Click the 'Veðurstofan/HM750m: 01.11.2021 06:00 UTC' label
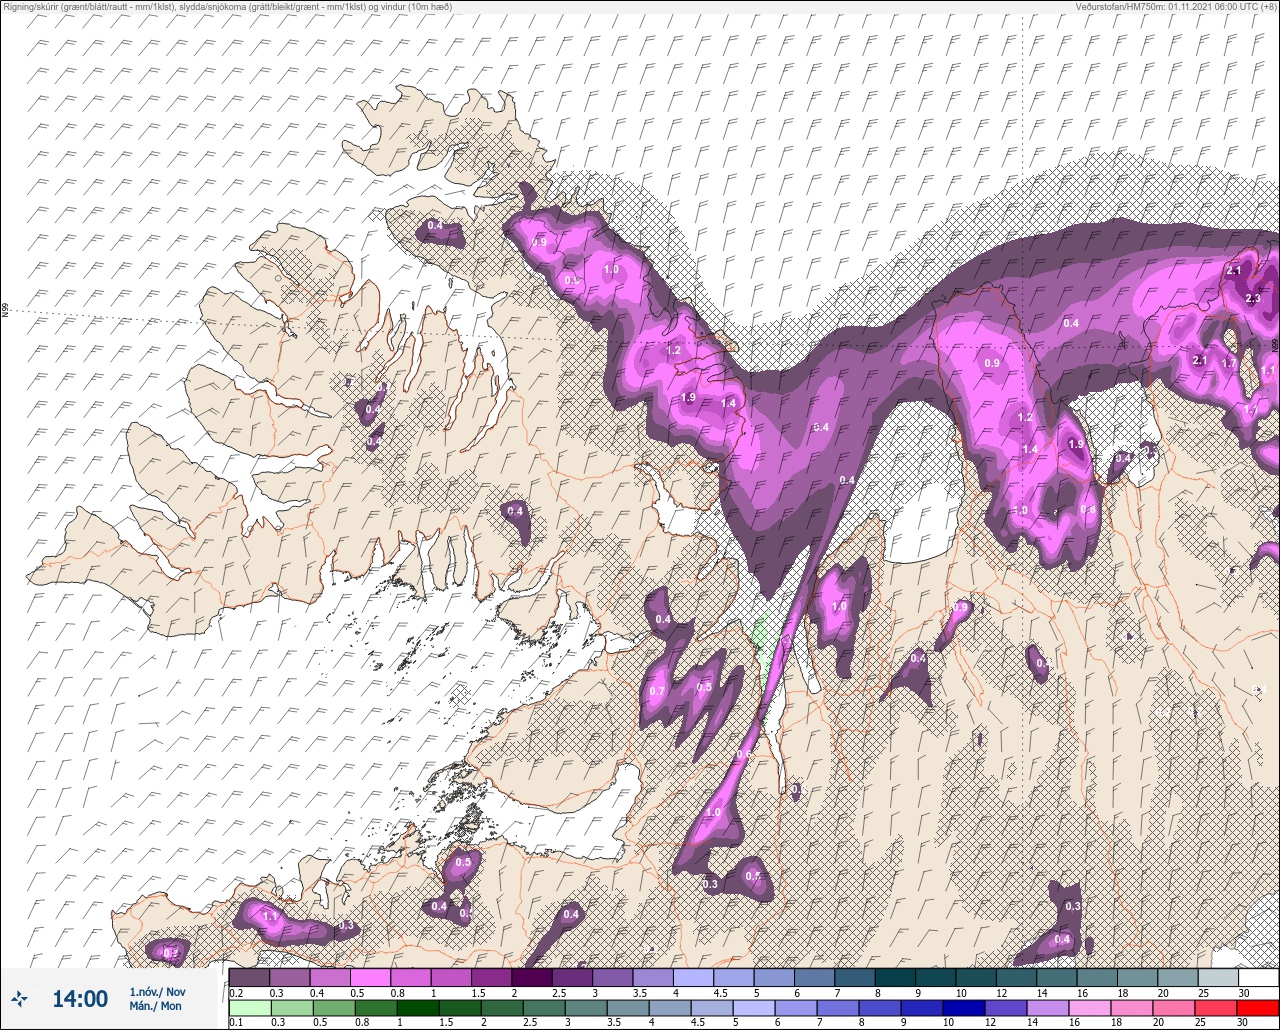The image size is (1280, 1030). coord(1179,7)
